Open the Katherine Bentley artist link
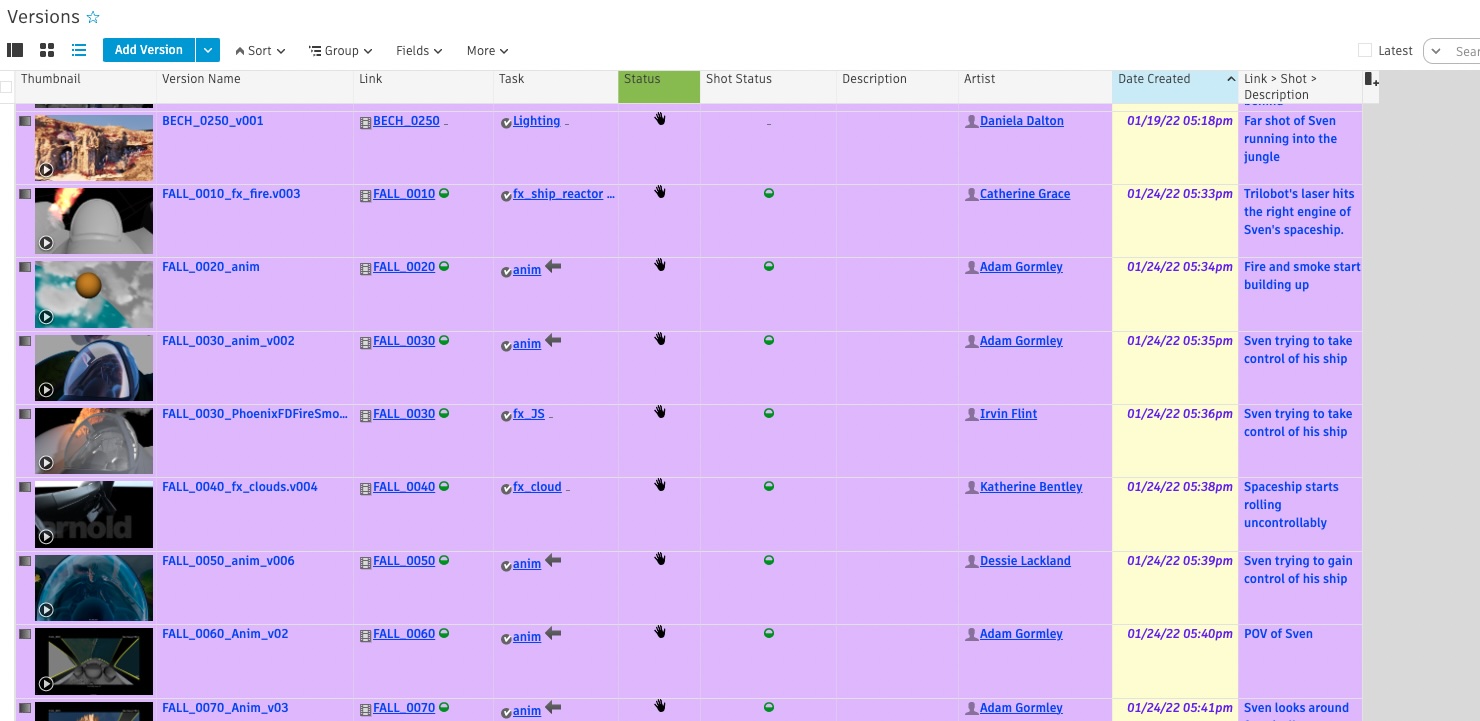1480x721 pixels. (1031, 487)
